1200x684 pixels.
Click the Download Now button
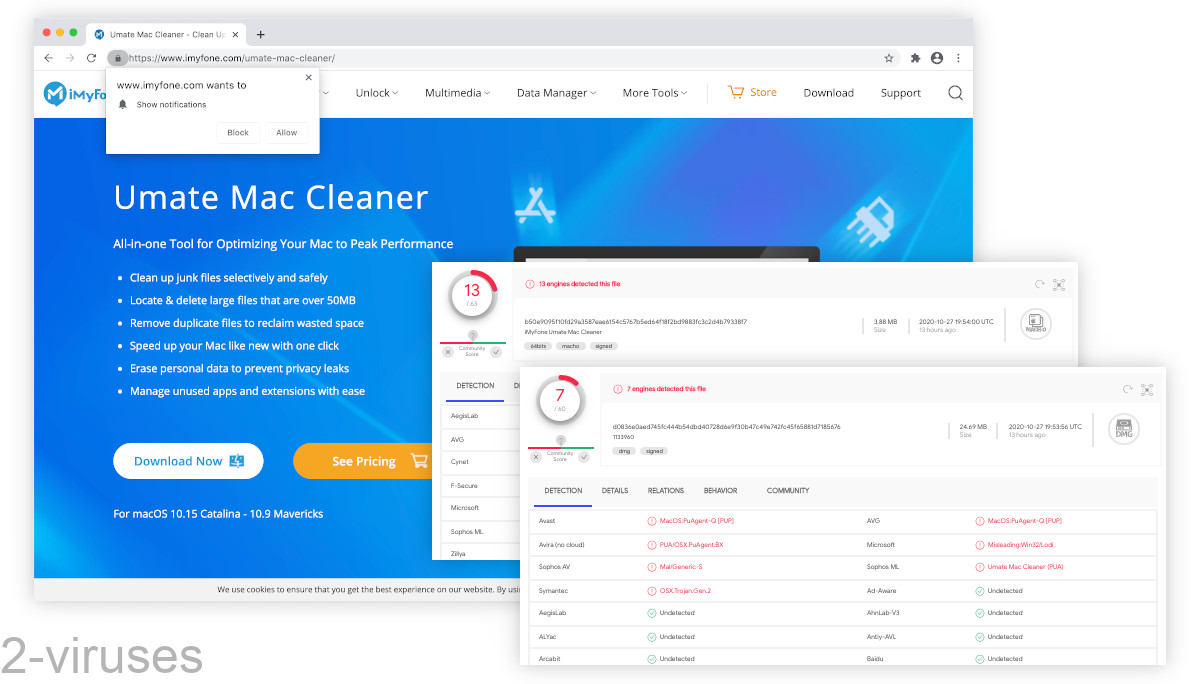(188, 461)
